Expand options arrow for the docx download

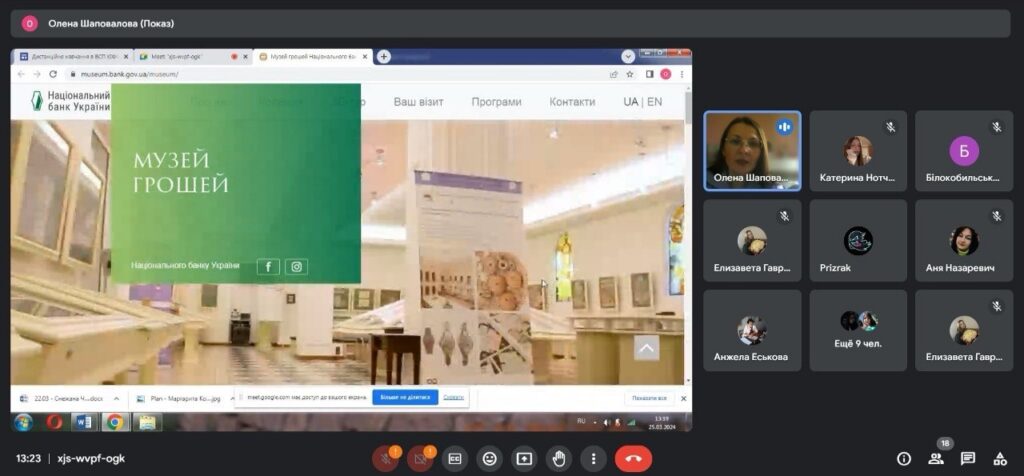tap(116, 398)
